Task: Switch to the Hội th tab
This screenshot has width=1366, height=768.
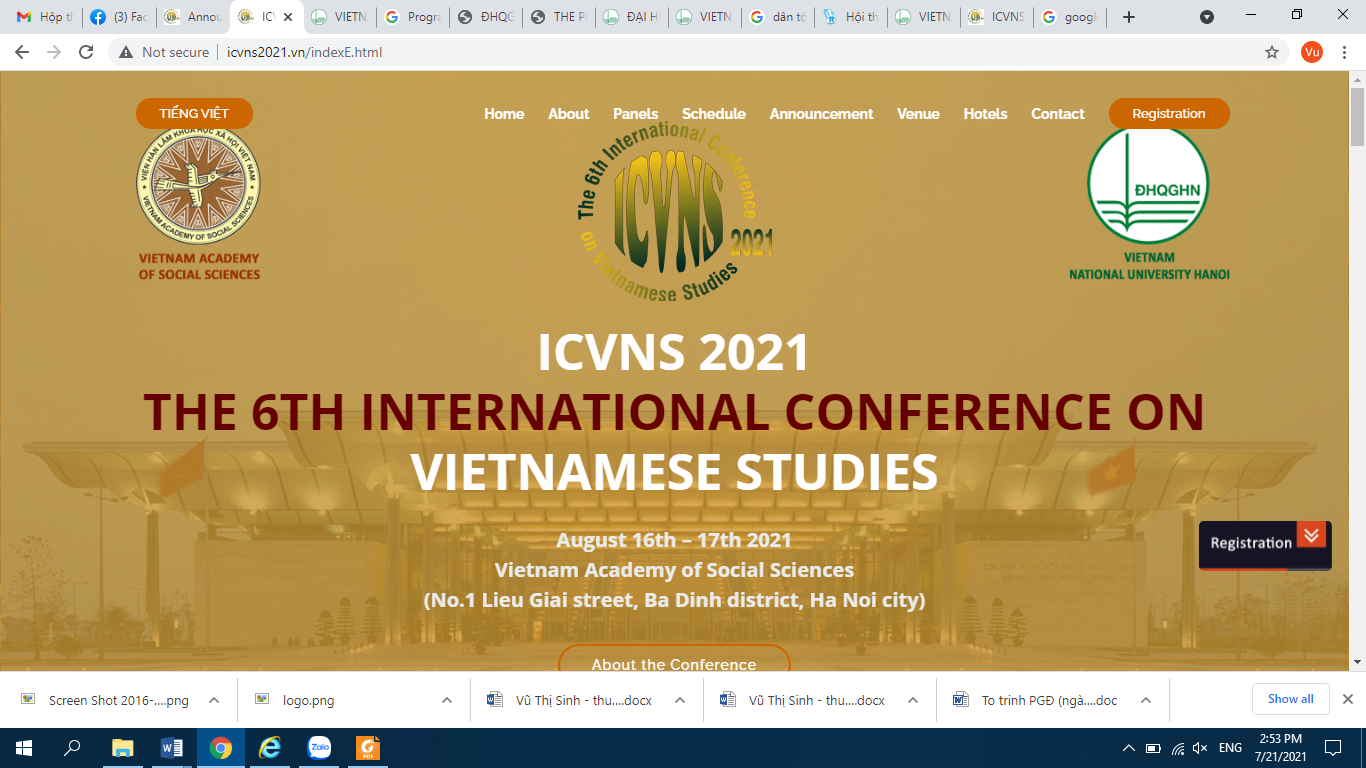Action: (851, 17)
